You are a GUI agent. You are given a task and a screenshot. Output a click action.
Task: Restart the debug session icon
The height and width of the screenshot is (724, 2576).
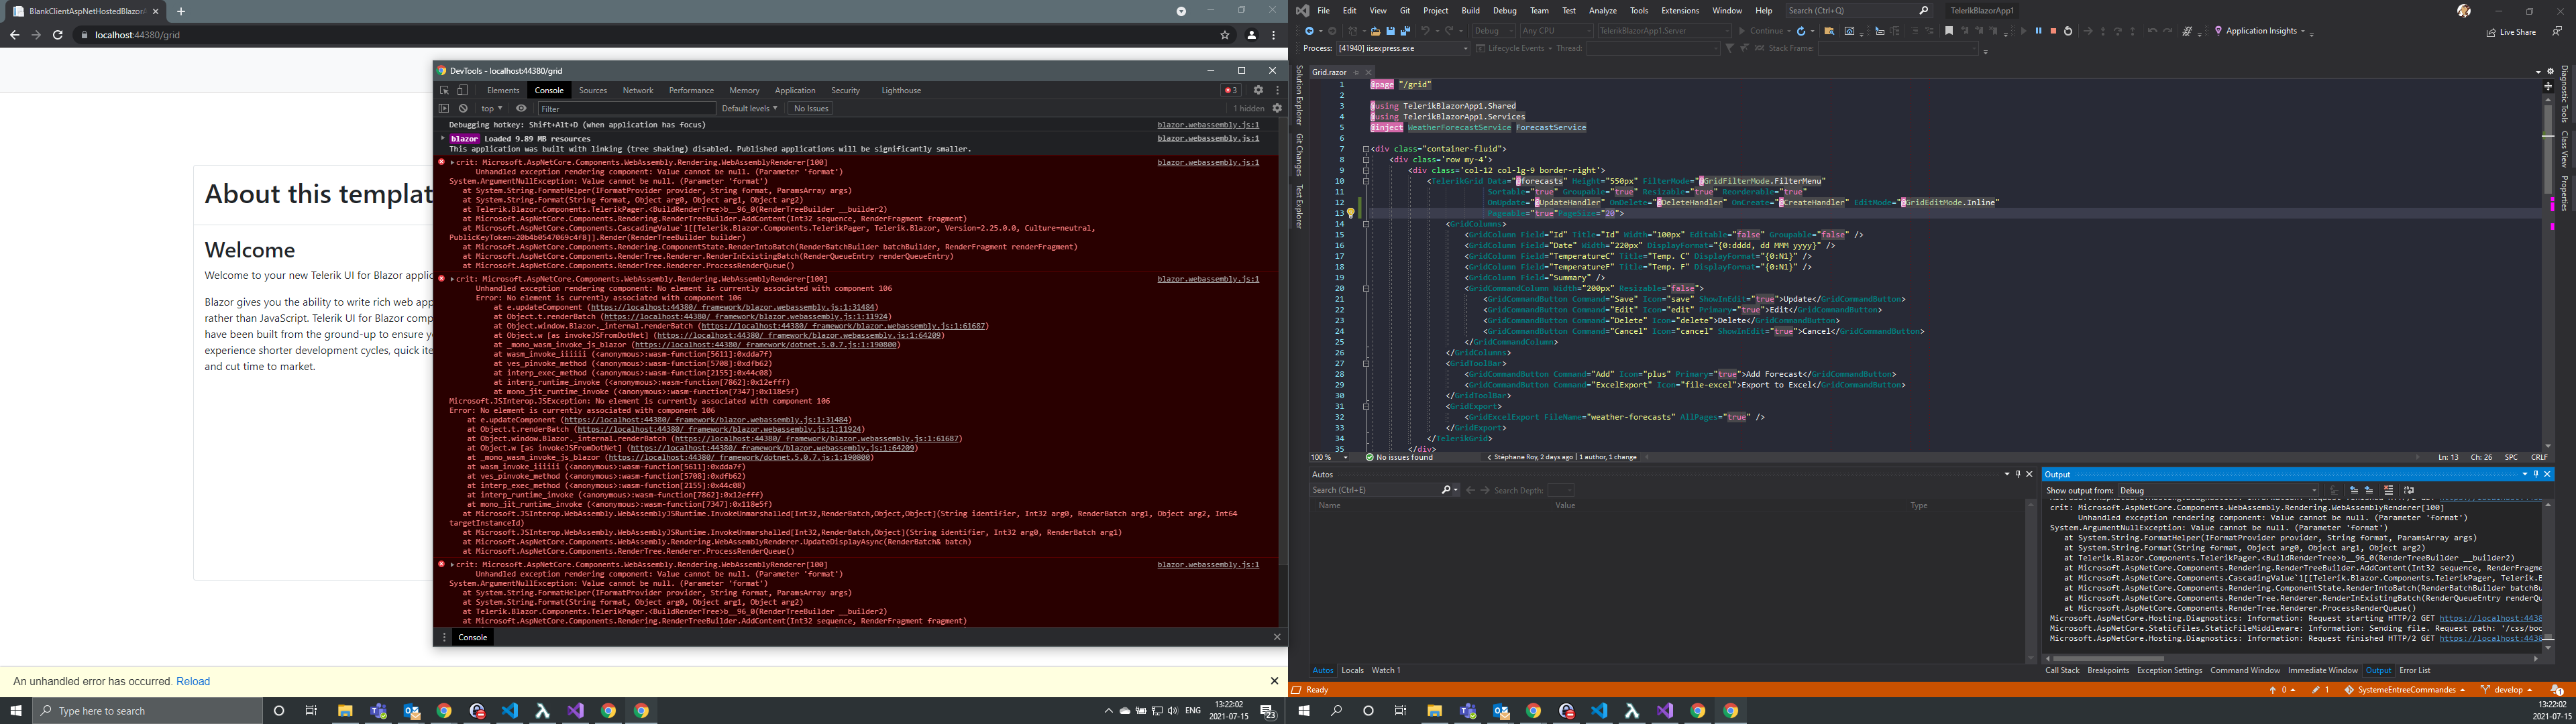pos(2068,31)
